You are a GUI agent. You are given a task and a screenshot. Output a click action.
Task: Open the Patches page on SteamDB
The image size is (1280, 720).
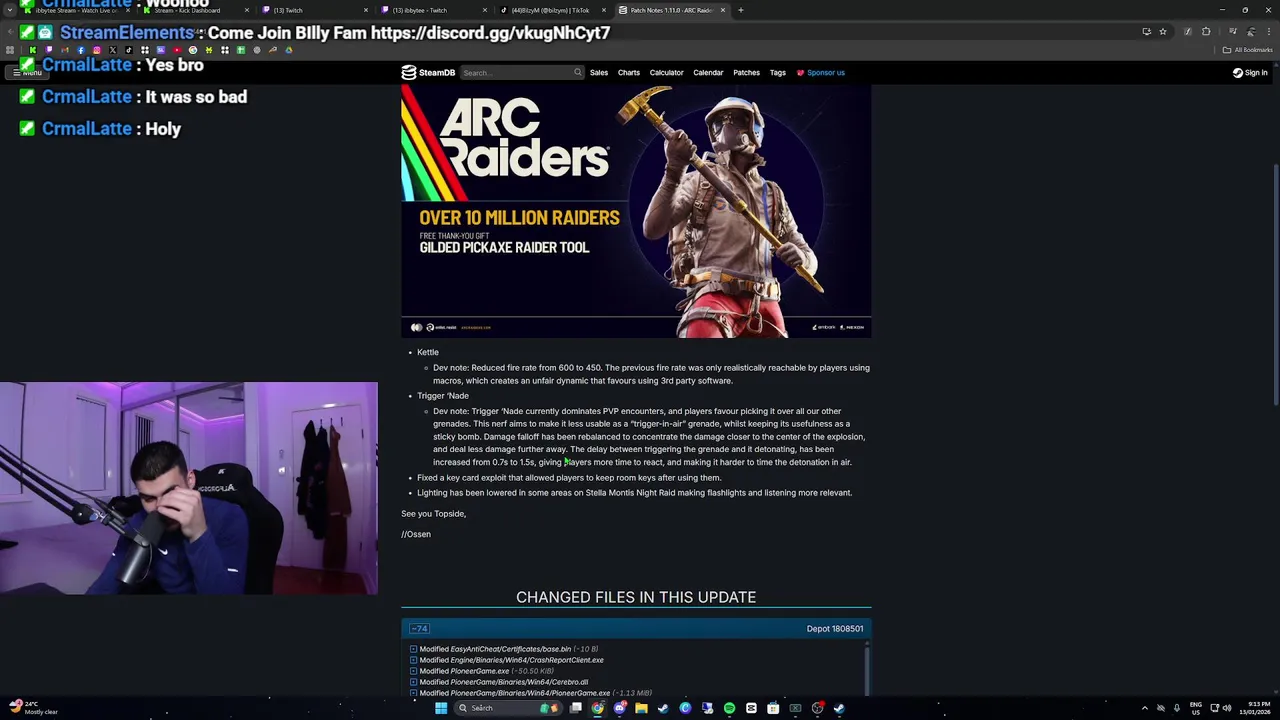point(746,72)
